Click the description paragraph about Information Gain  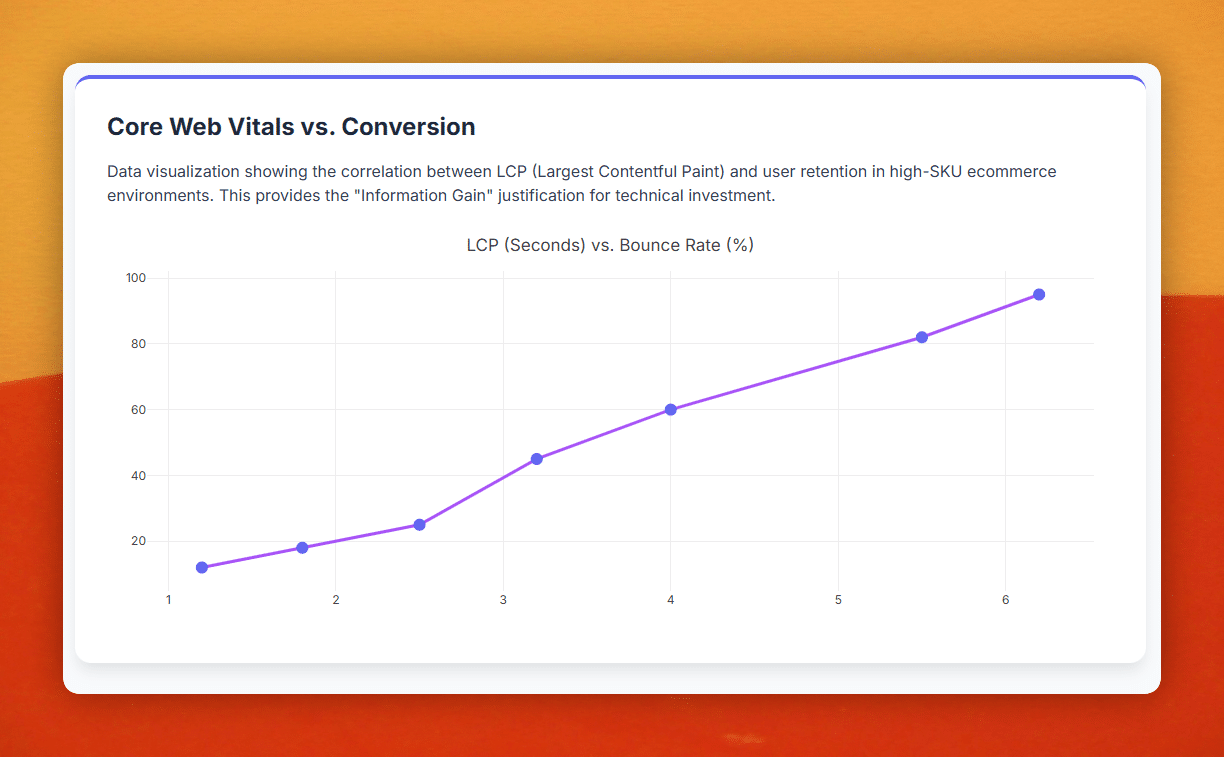coord(582,183)
